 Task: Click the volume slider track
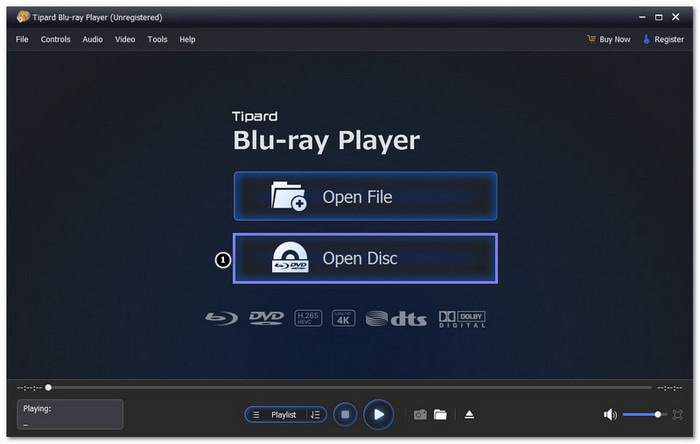(640, 414)
